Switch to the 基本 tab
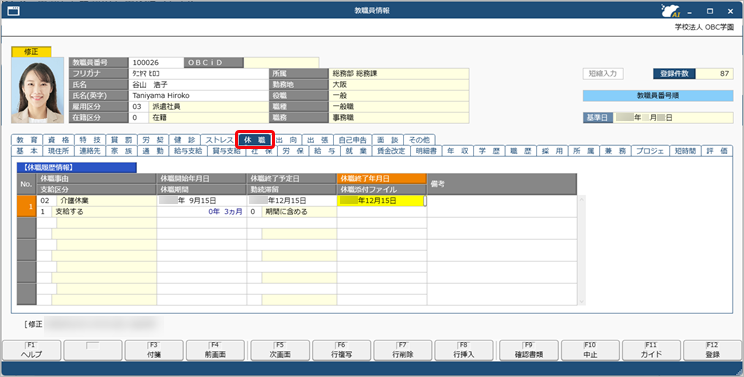Screen dimensions: 744x377 pos(27,151)
